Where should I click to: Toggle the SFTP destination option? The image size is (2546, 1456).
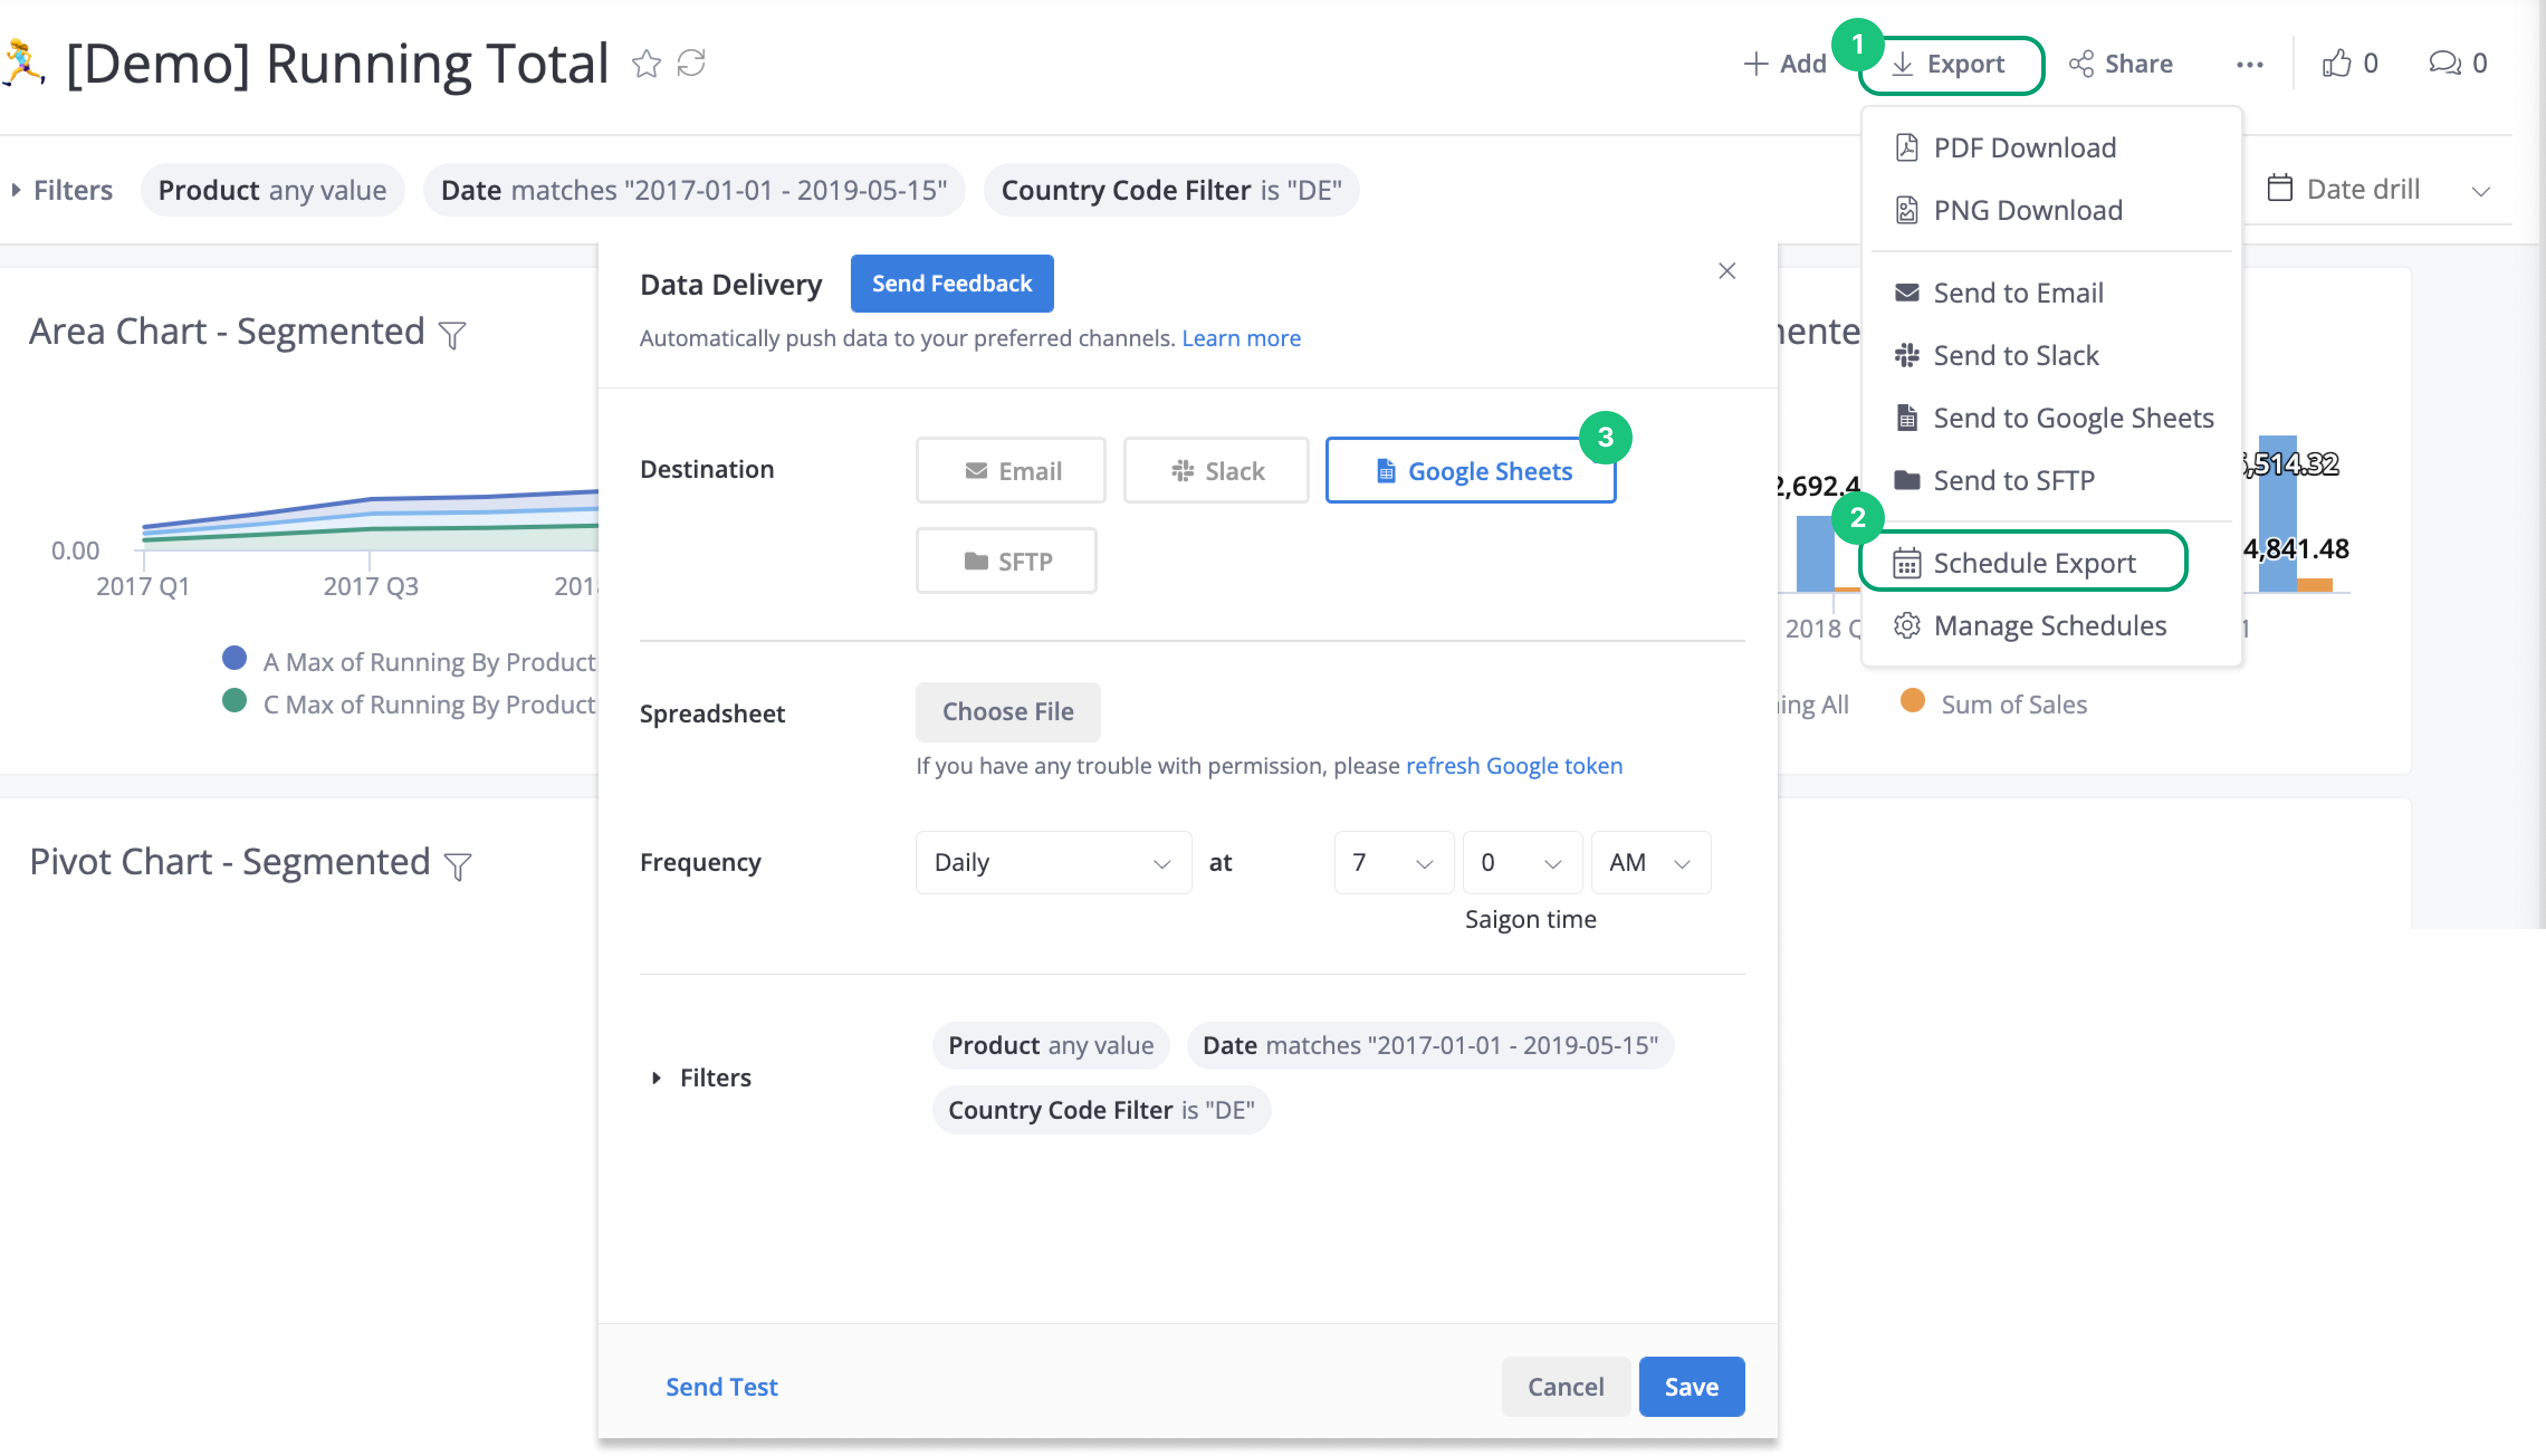[x=1006, y=559]
